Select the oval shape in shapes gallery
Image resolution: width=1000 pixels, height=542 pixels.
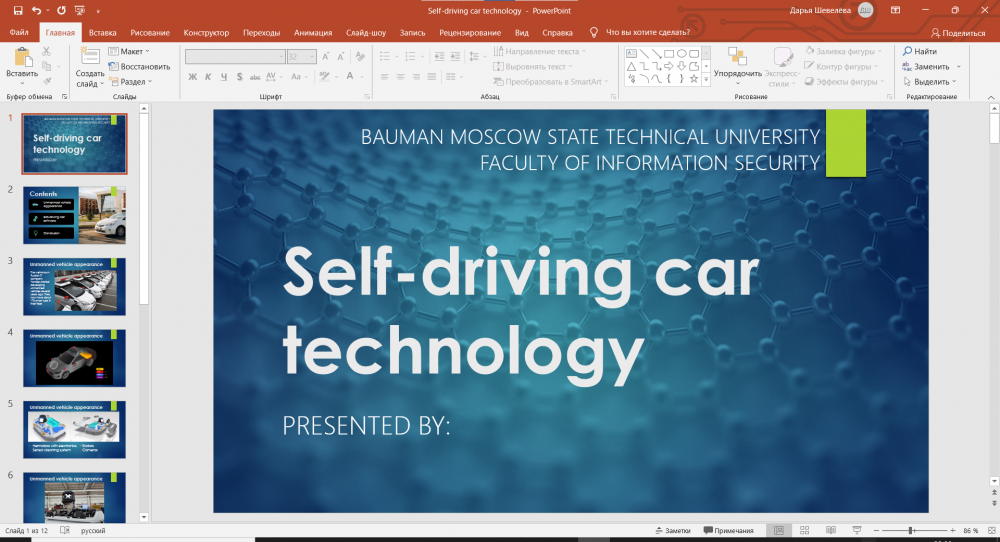point(681,54)
